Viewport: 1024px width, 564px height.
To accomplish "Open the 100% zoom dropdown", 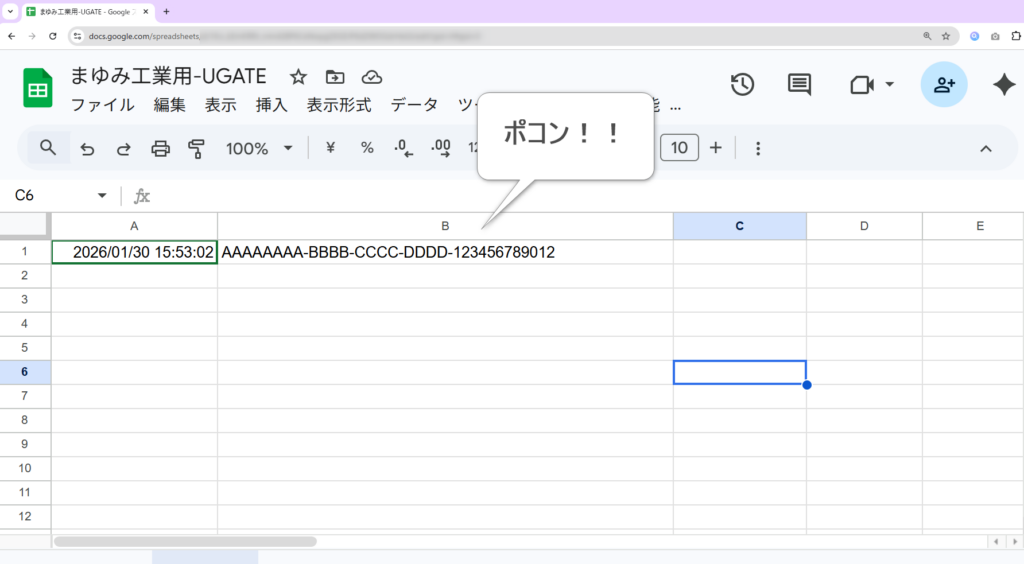I will coord(259,148).
